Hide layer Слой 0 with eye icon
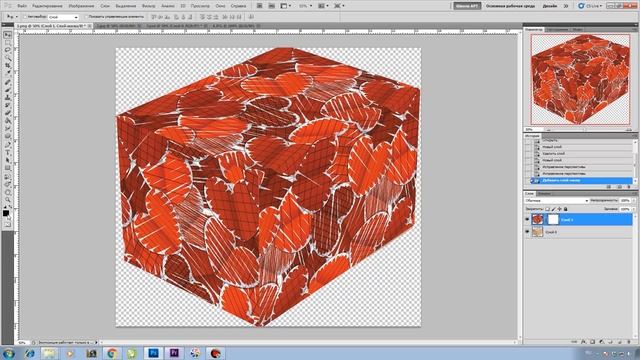 (x=527, y=232)
